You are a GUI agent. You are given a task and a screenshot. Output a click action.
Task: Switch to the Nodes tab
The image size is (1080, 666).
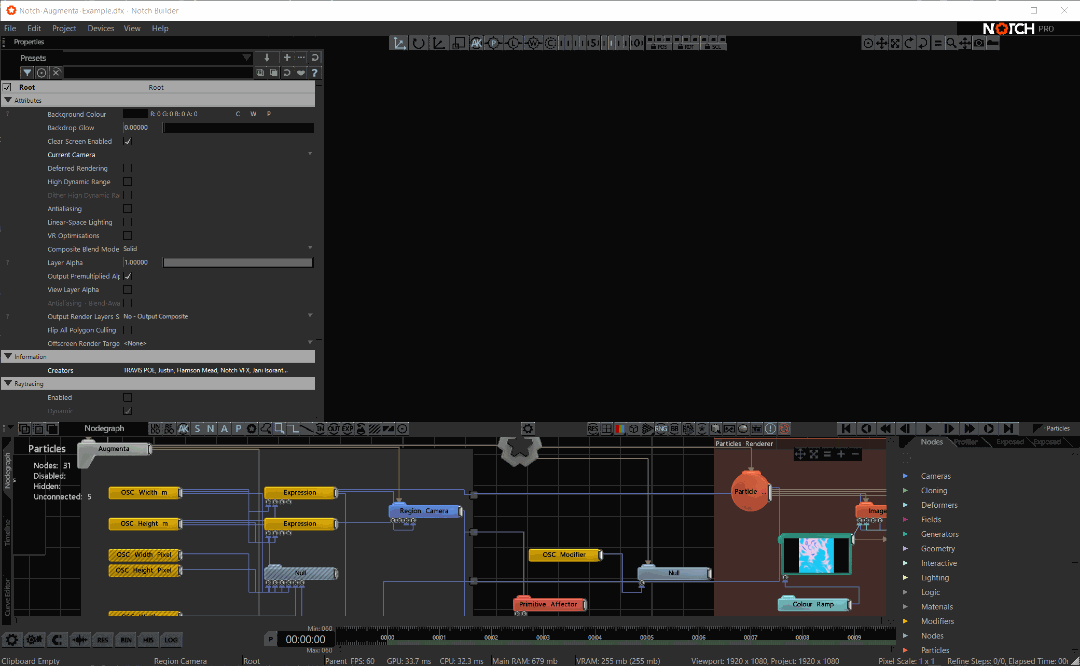(932, 441)
